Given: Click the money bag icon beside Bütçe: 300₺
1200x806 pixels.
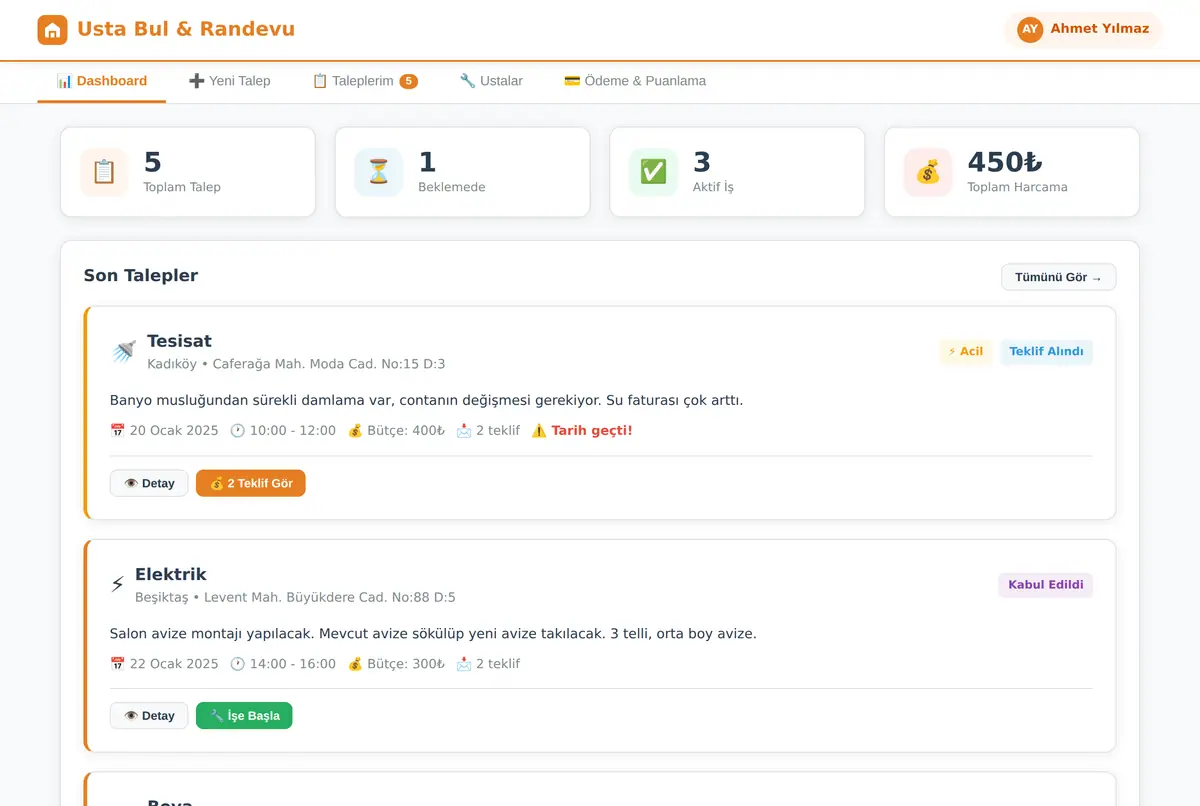Looking at the screenshot, I should 355,664.
